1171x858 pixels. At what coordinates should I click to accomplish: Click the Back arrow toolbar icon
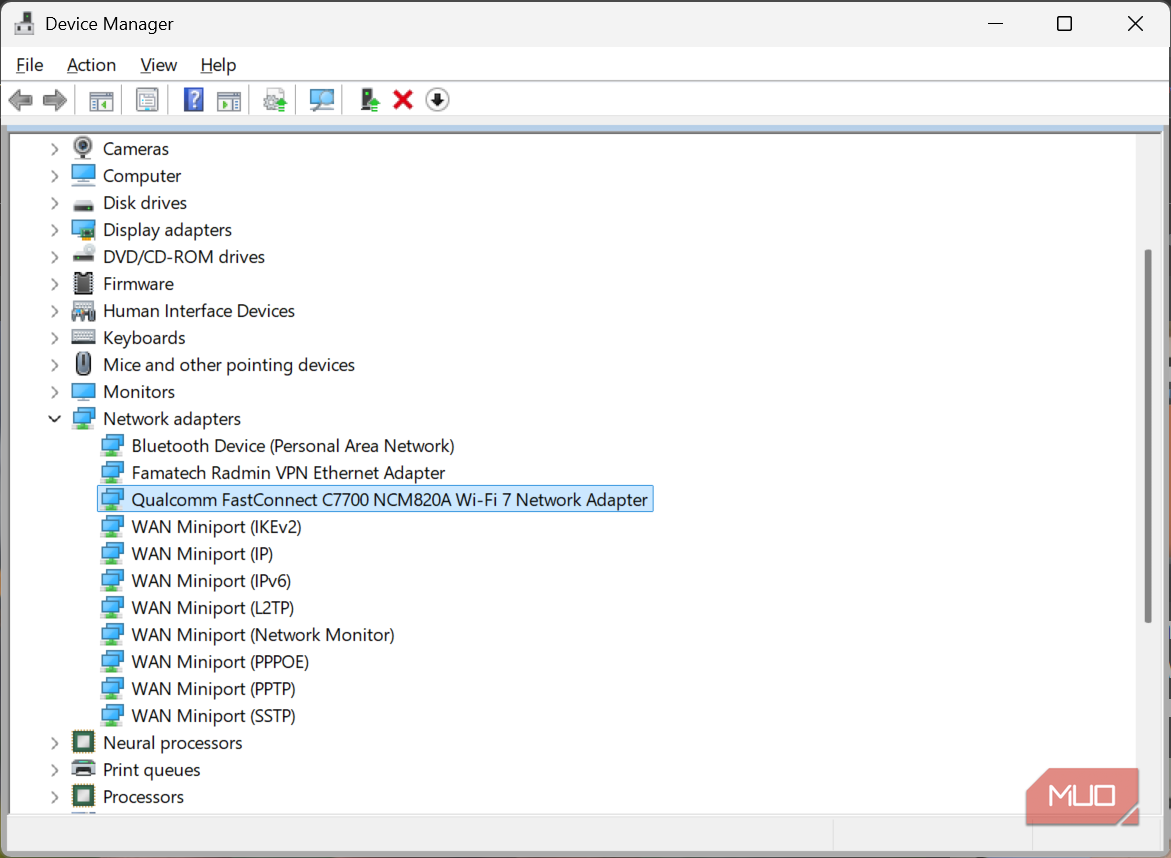tap(21, 100)
